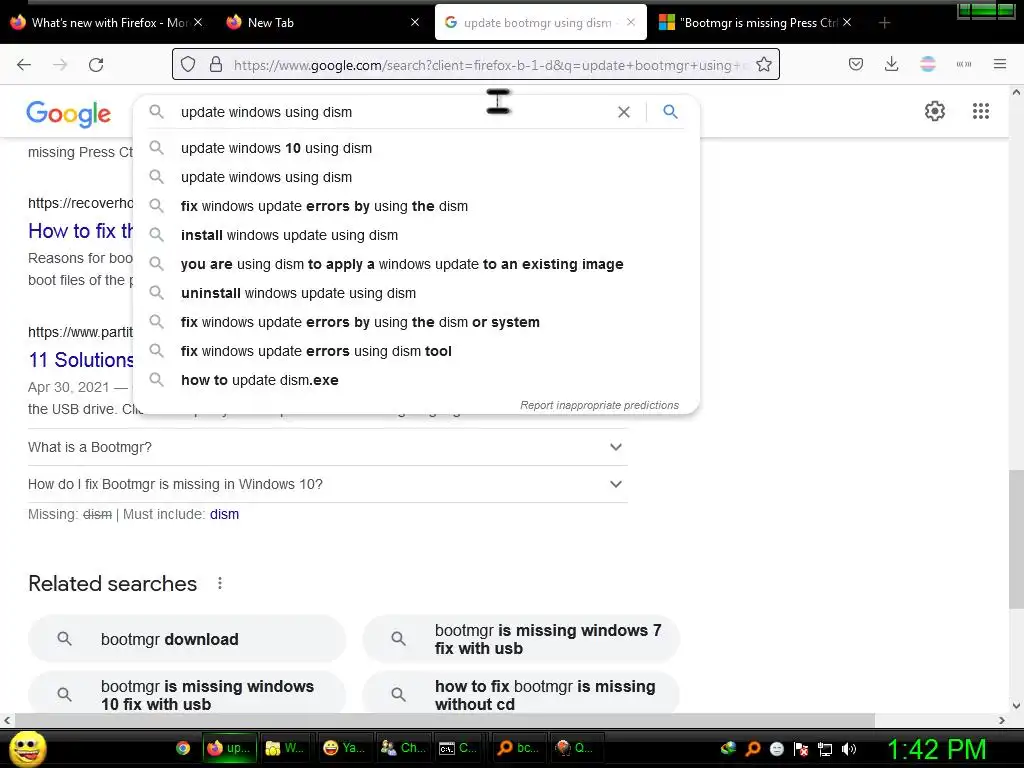Screen dimensions: 1024x768
Task: Click the volume speaker tray icon
Action: 849,749
